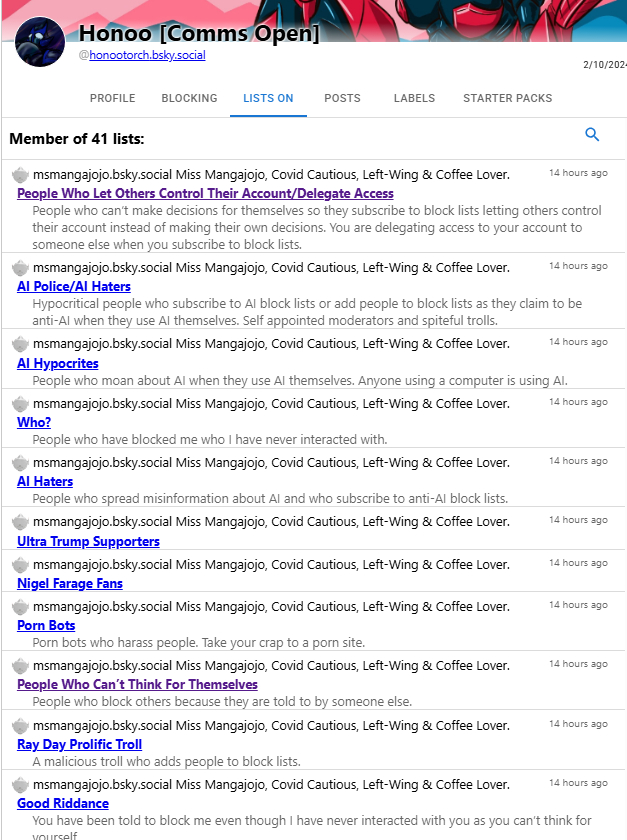
Task: Click Honoo's profile avatar picture
Action: [40, 43]
